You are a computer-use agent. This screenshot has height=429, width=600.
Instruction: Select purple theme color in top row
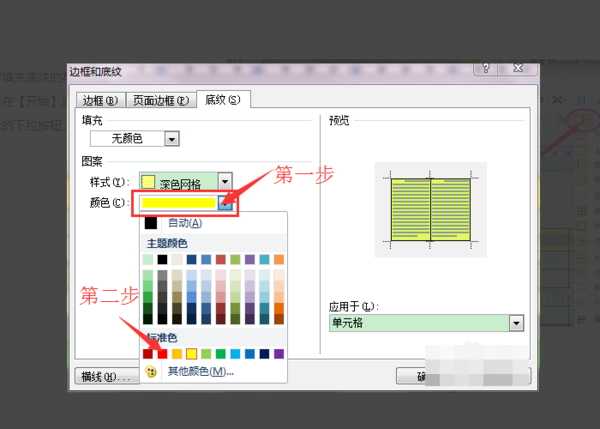pyautogui.click(x=249, y=259)
